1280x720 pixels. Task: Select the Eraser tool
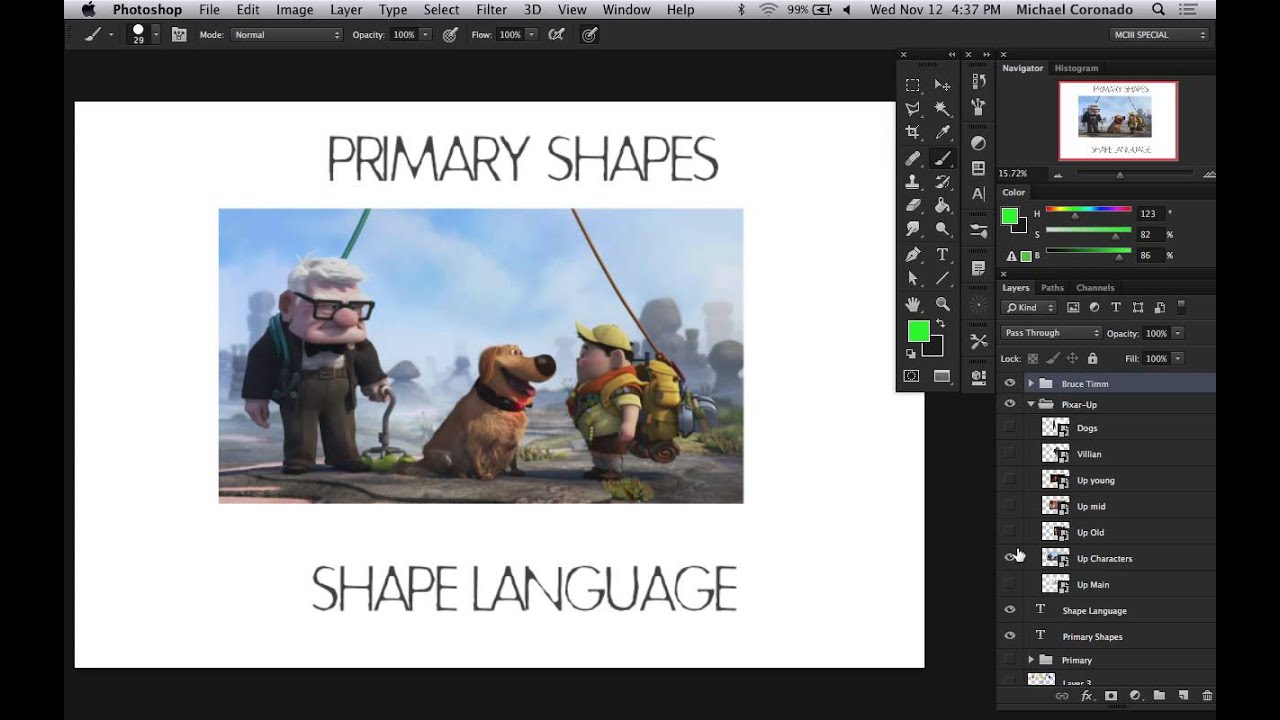click(x=912, y=205)
